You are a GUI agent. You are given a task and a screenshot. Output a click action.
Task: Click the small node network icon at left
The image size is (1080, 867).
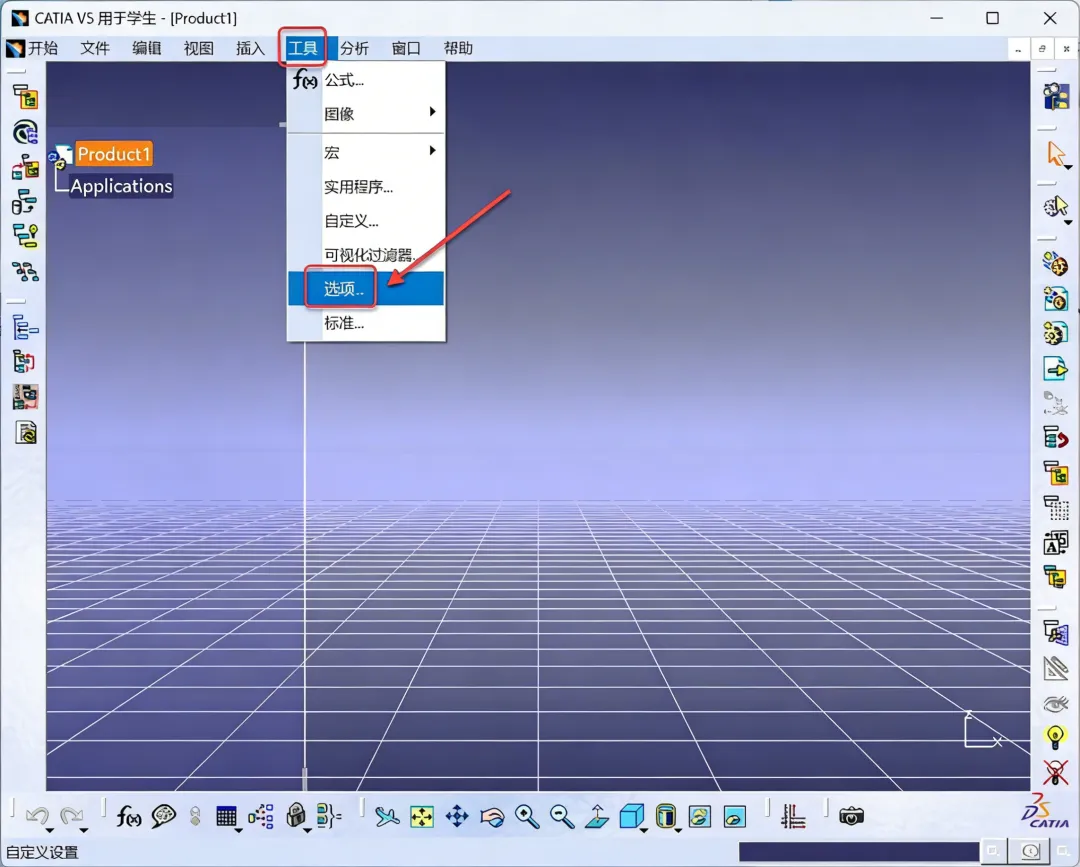[25, 271]
